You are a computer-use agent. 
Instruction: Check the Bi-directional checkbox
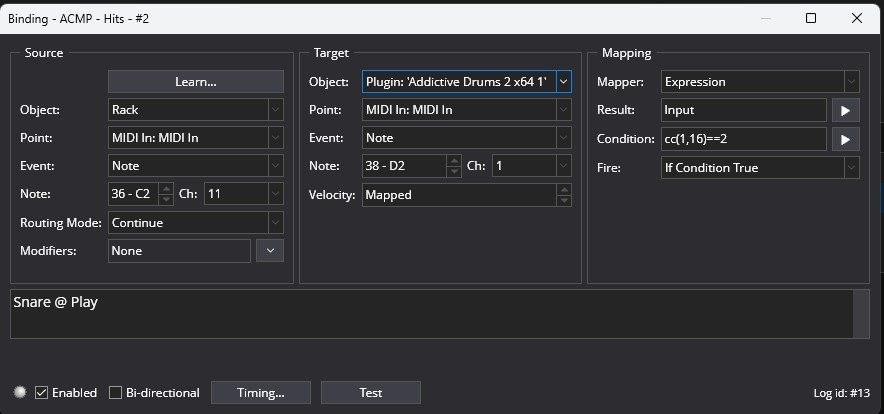(115, 393)
